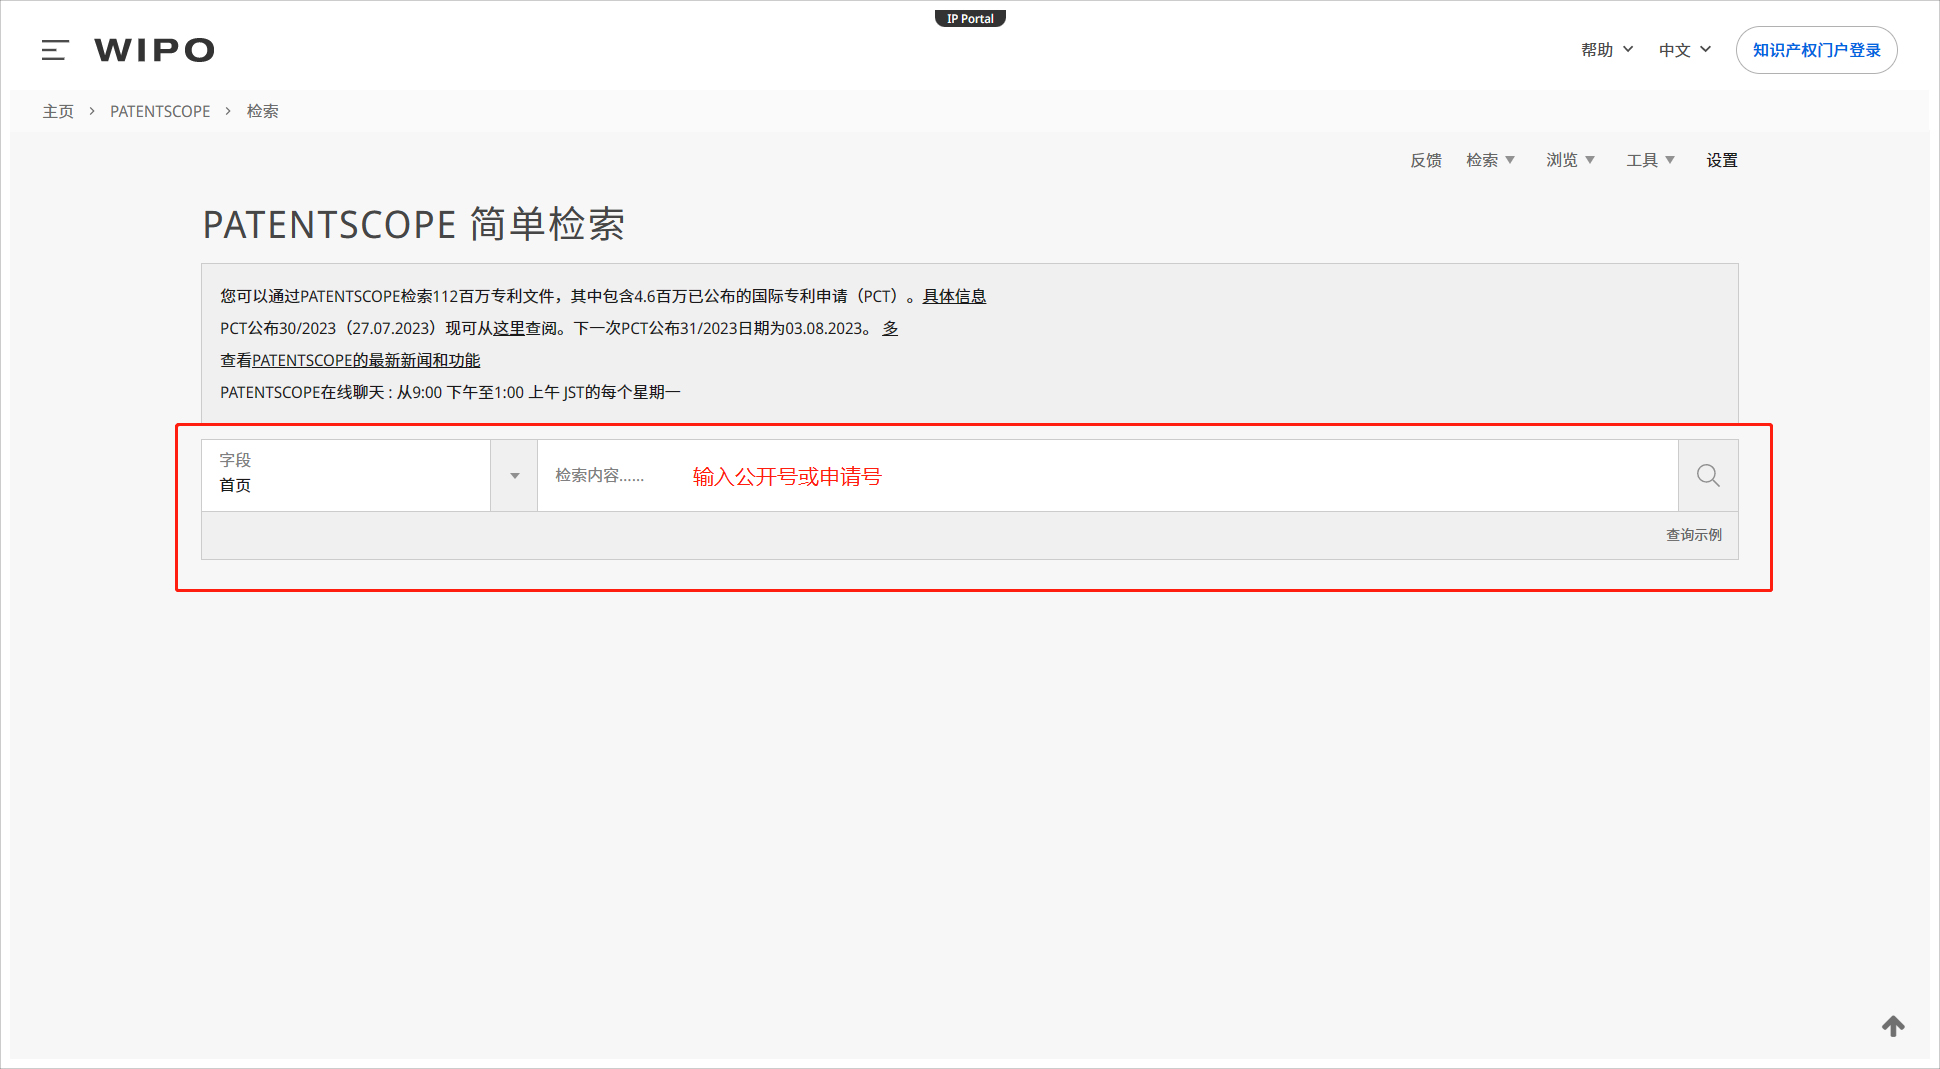Click 知识产权门户登录 login button
Viewport: 1940px width, 1069px height.
[x=1816, y=50]
